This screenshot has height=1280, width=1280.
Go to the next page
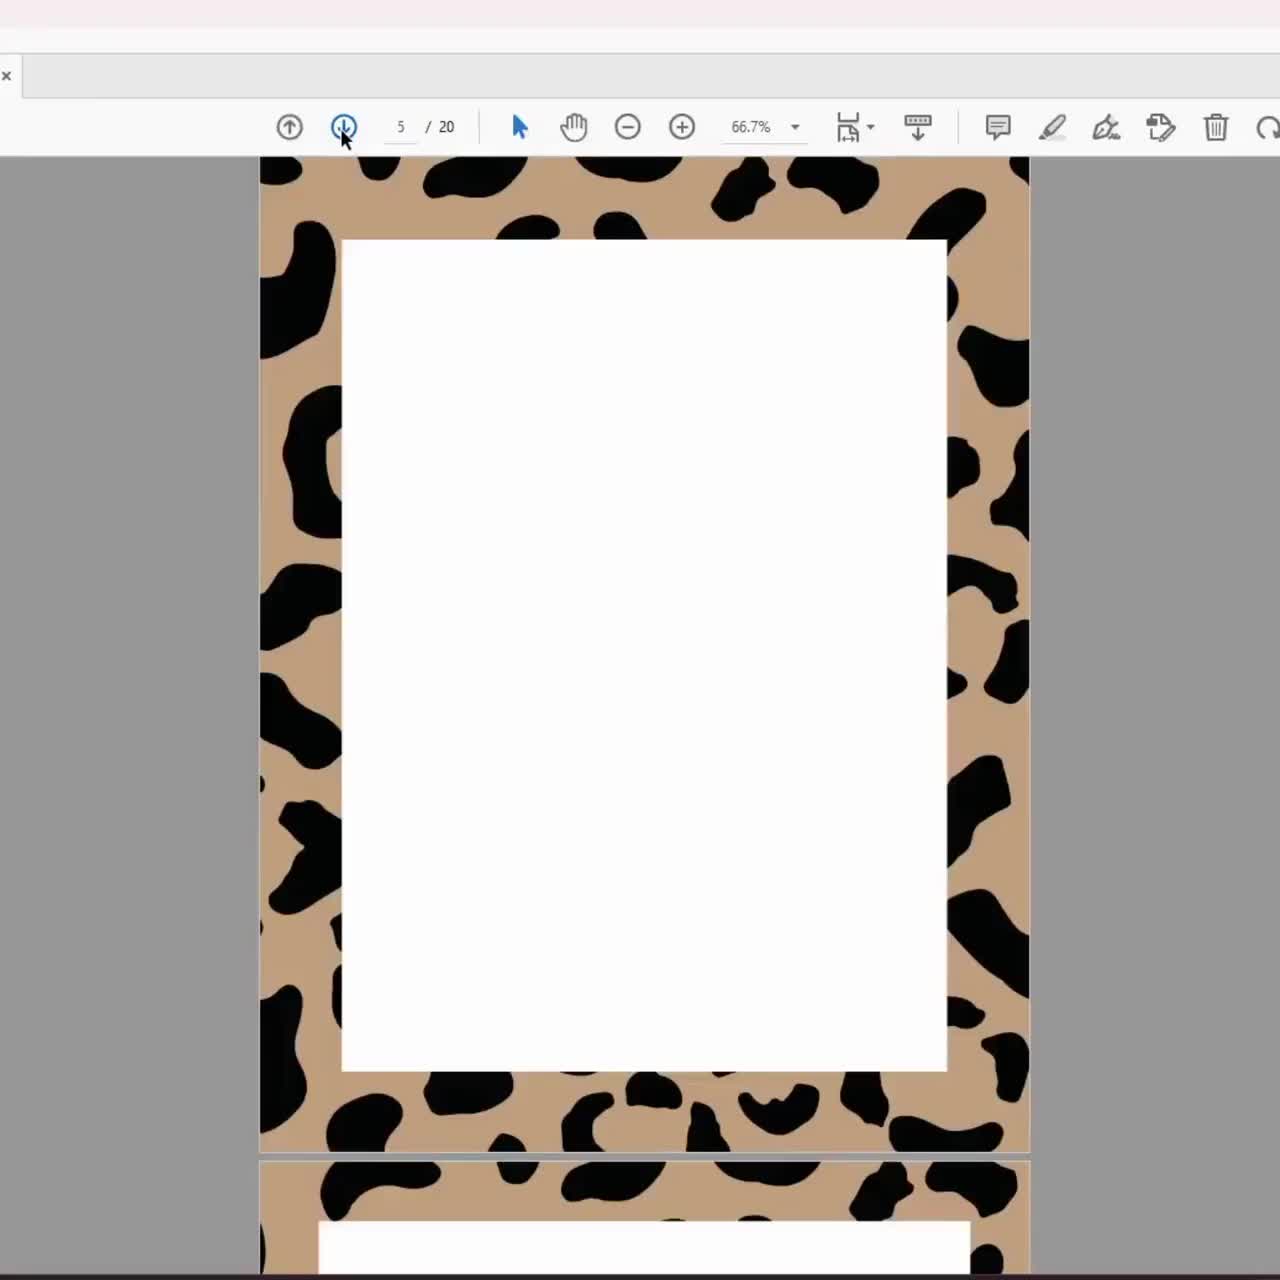coord(343,127)
